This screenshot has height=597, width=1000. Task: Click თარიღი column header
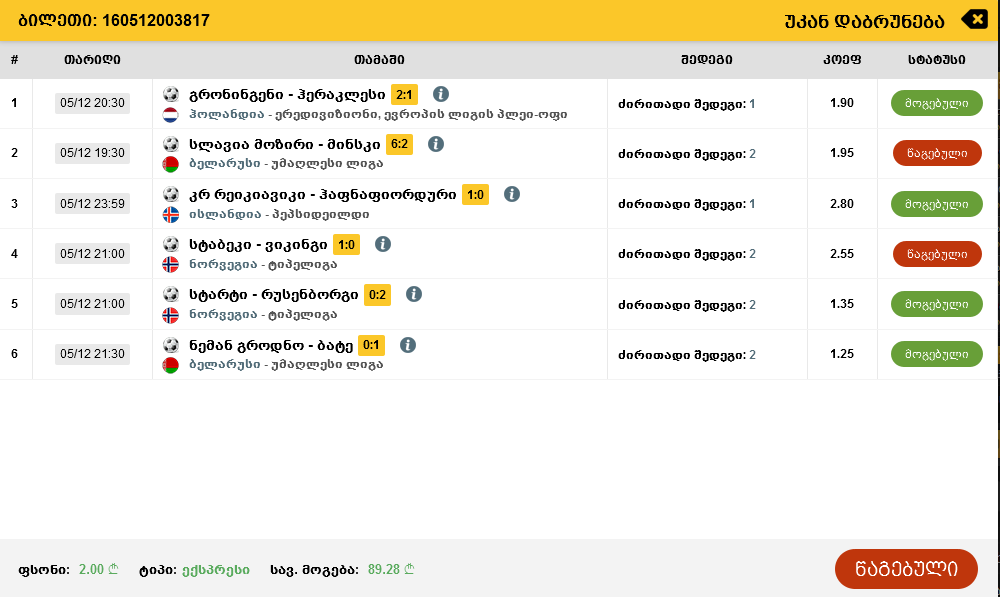pos(92,60)
